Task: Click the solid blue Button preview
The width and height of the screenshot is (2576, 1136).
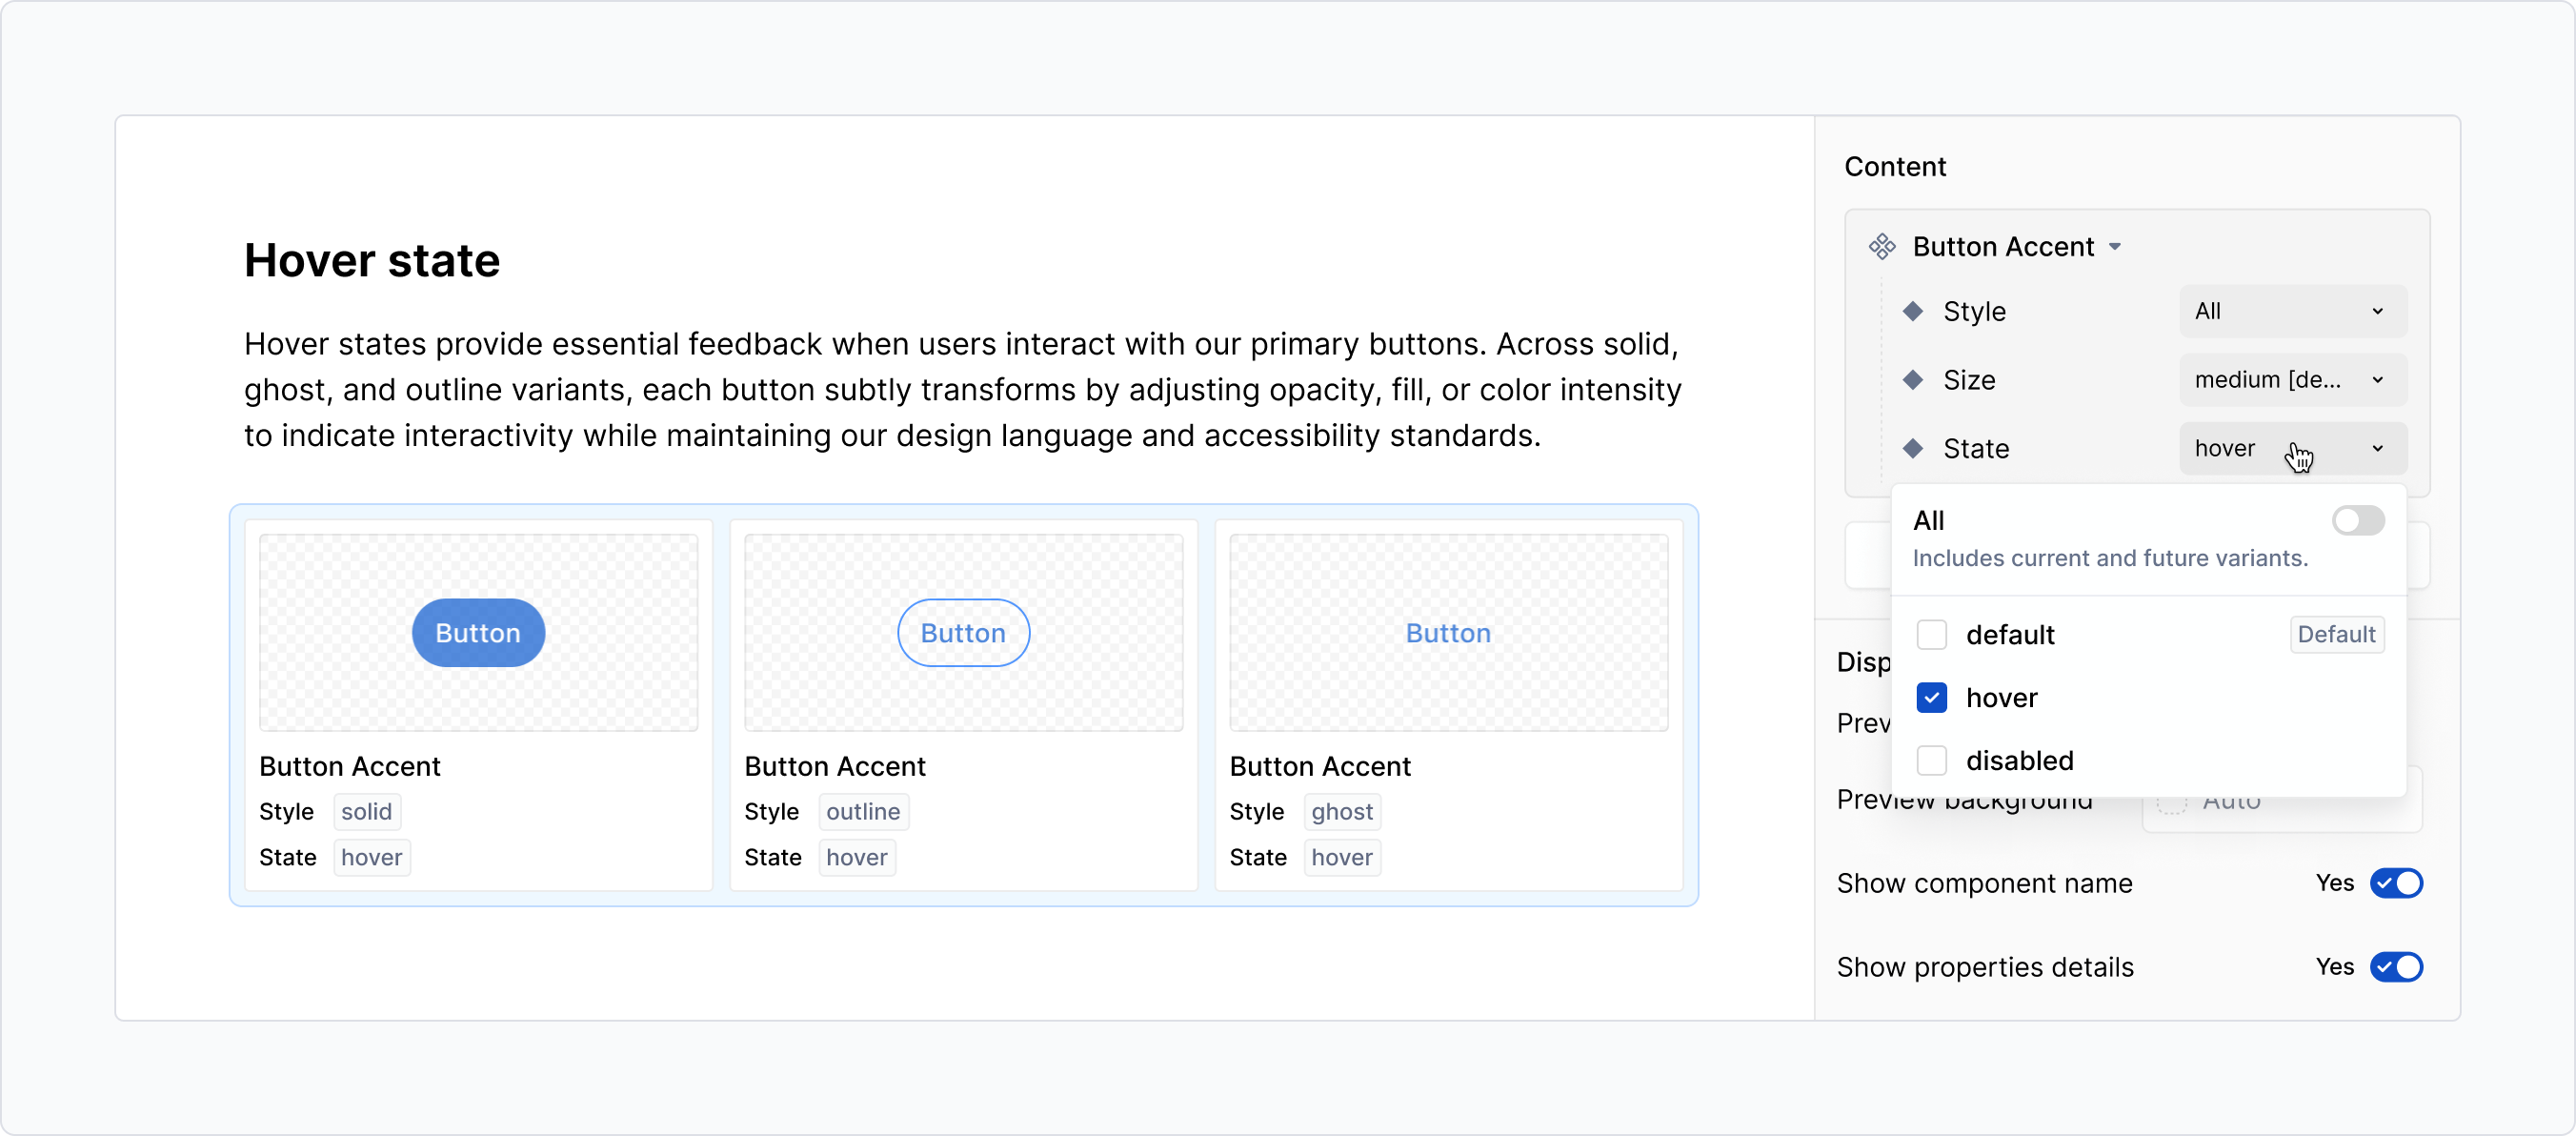Action: click(477, 632)
